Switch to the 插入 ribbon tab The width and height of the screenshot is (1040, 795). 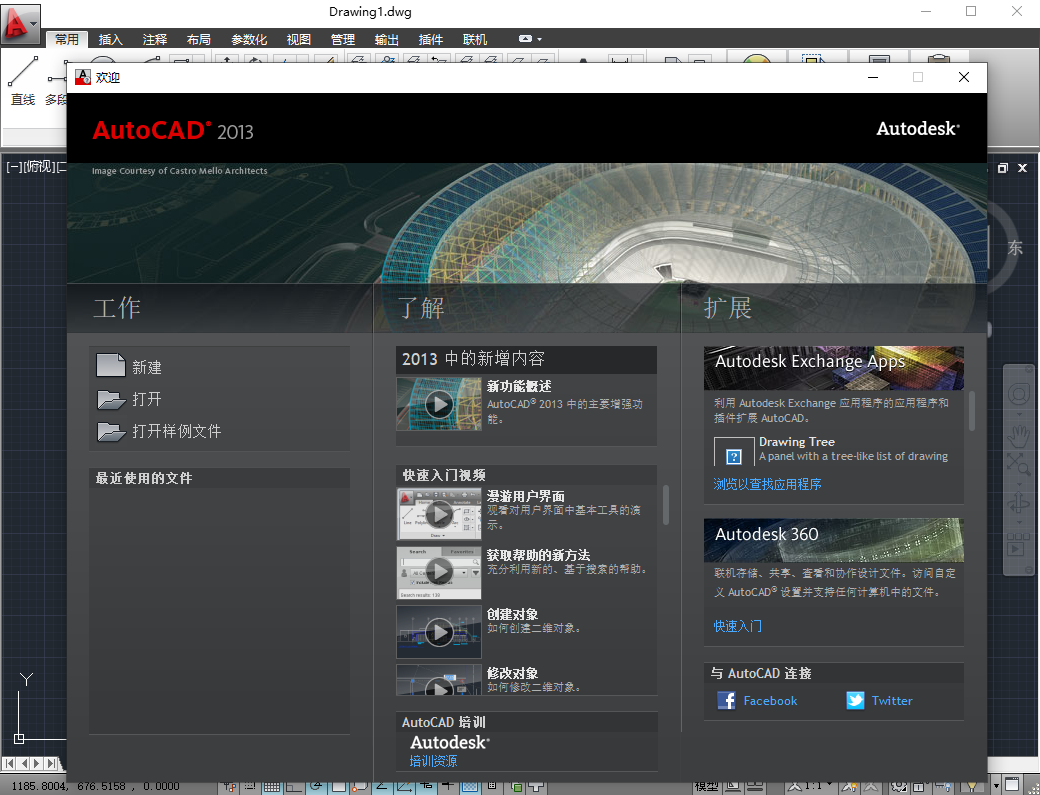tap(110, 40)
